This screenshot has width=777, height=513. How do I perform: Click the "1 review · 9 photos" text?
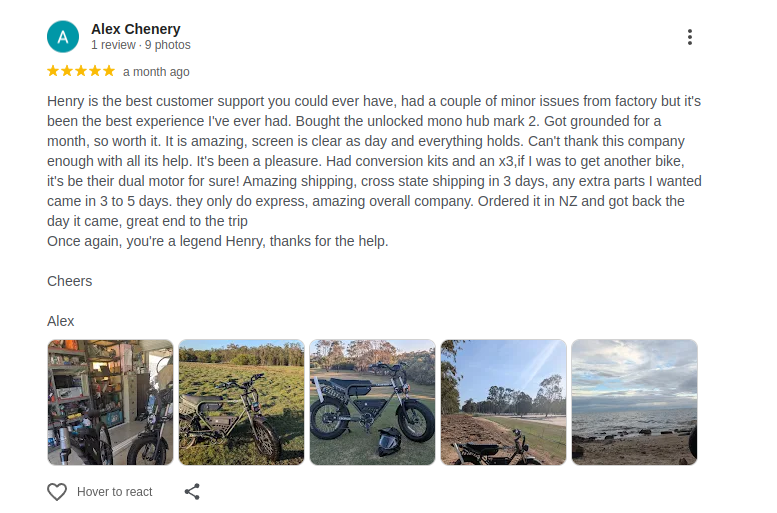point(140,45)
